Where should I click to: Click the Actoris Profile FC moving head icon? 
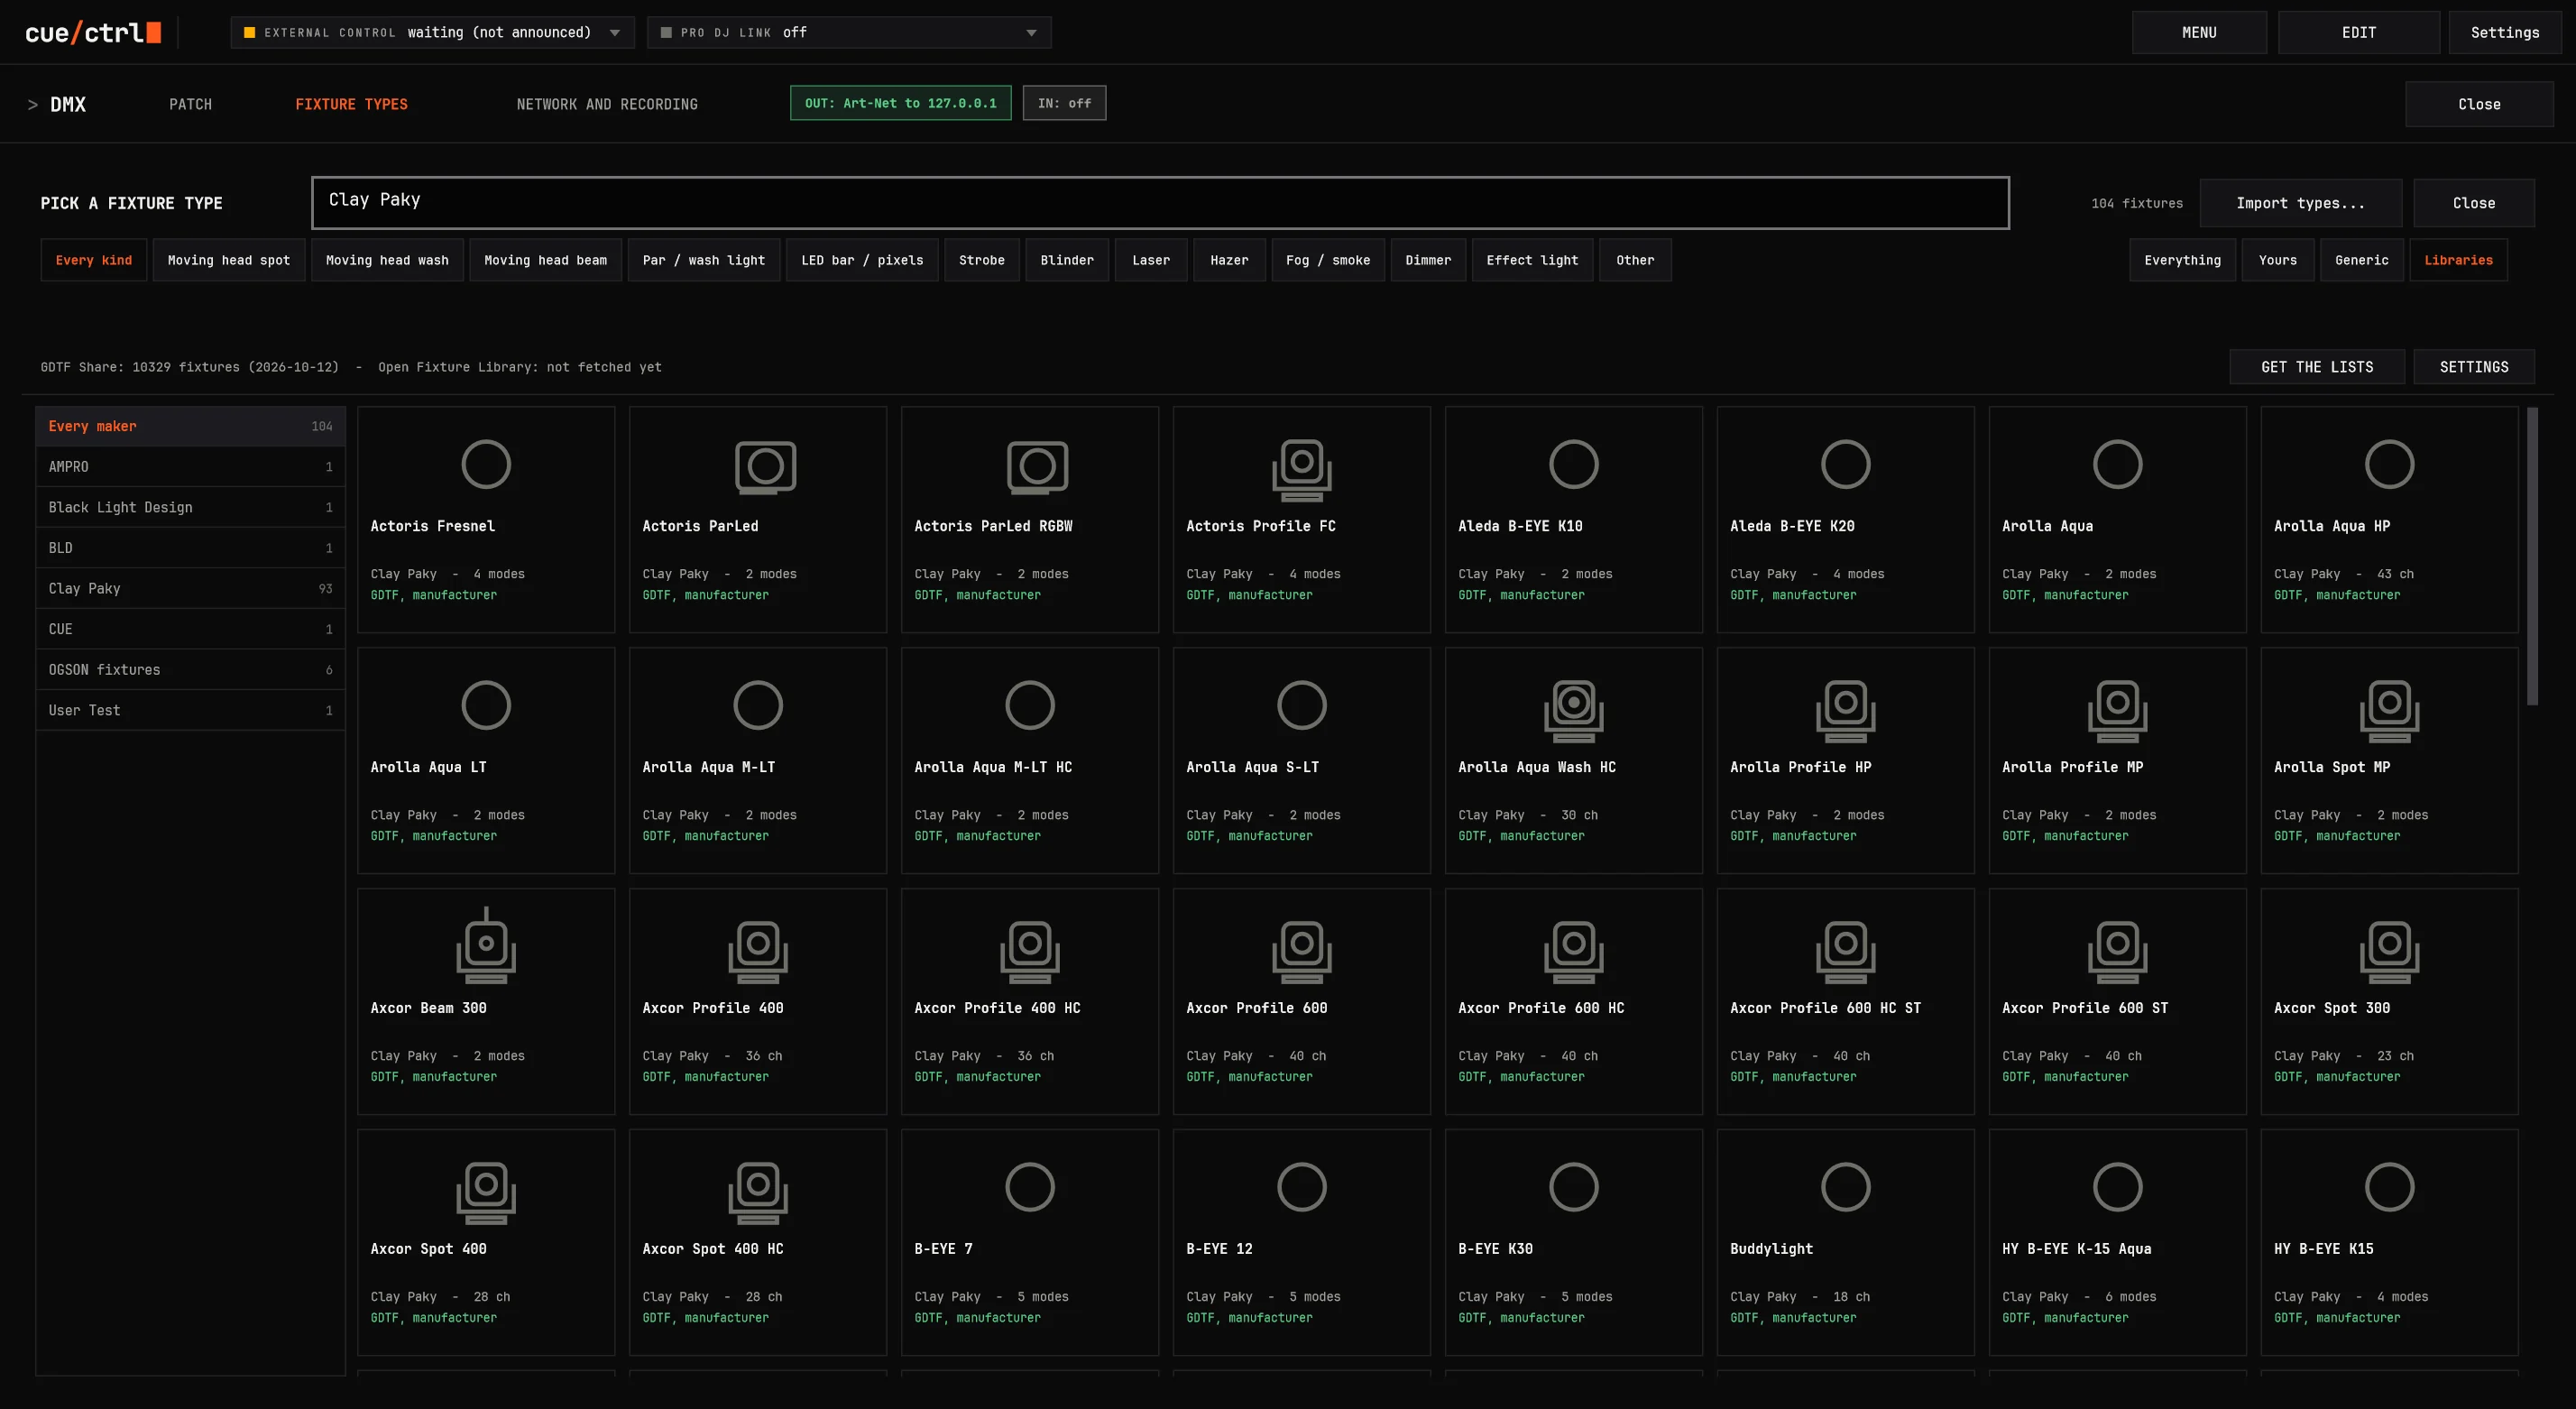pos(1301,470)
